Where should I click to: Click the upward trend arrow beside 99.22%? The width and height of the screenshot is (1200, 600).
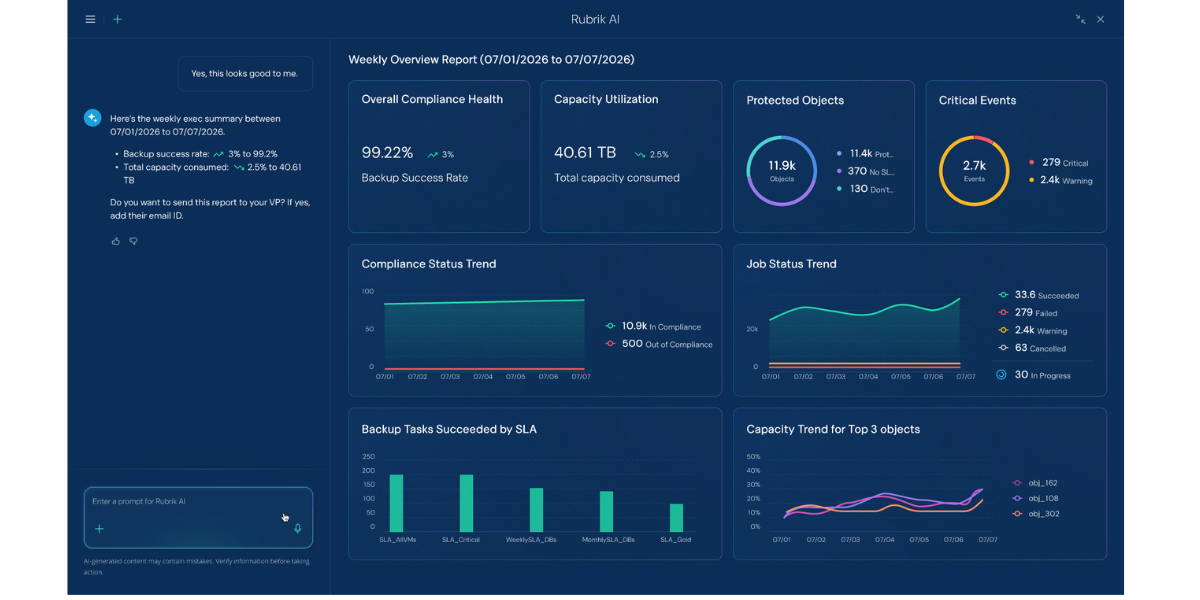(x=432, y=155)
